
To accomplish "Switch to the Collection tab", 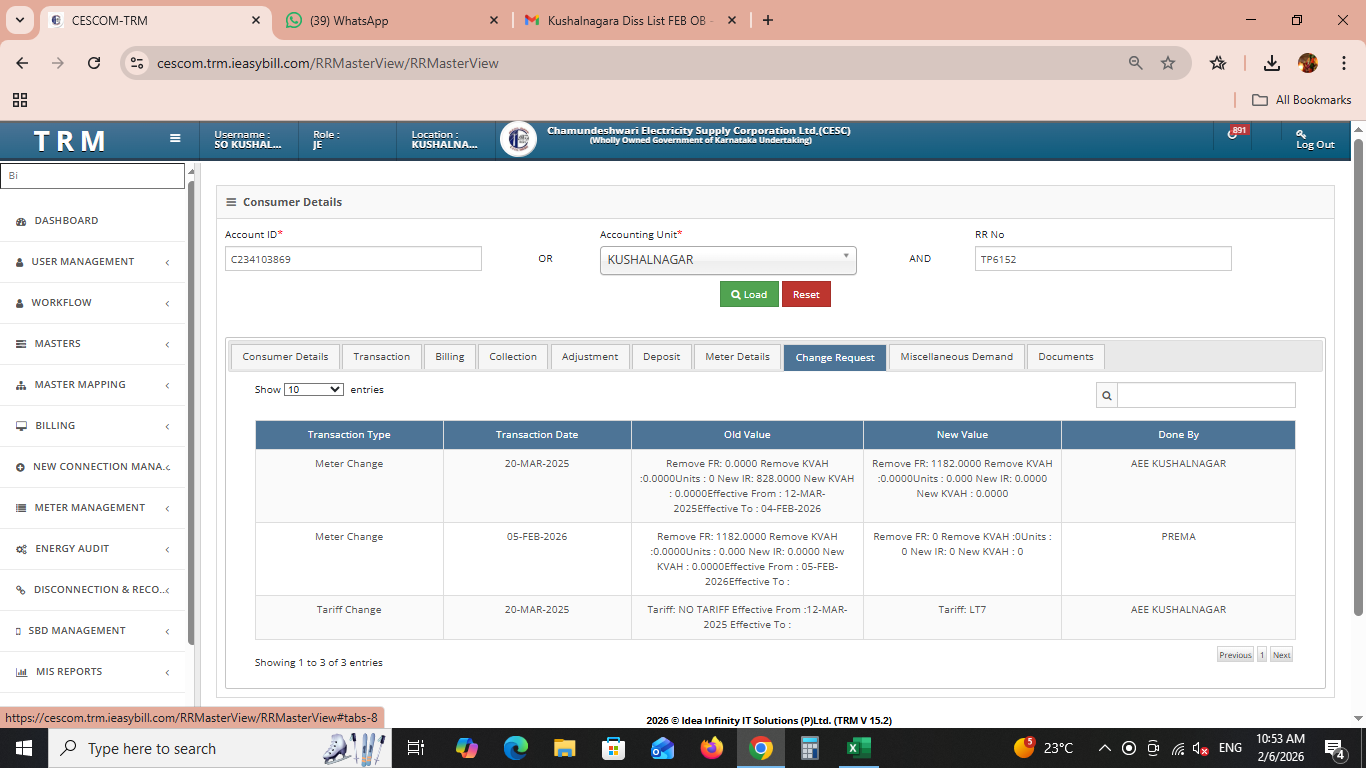I will (513, 357).
